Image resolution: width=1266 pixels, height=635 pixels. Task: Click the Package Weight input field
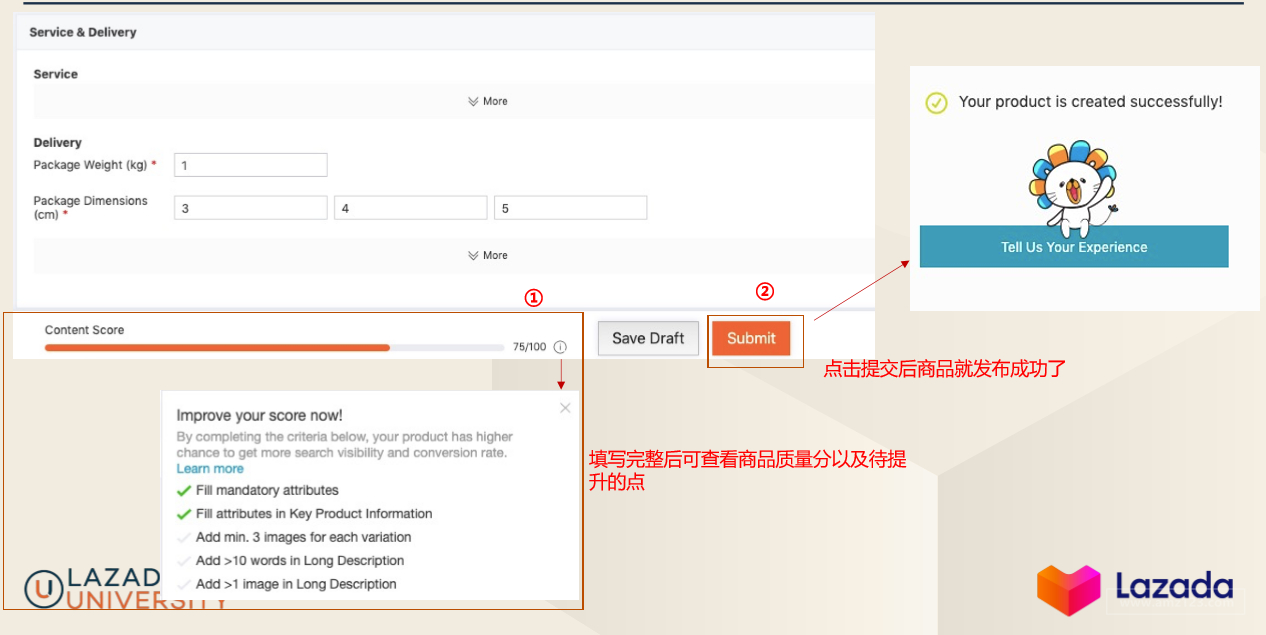[251, 165]
